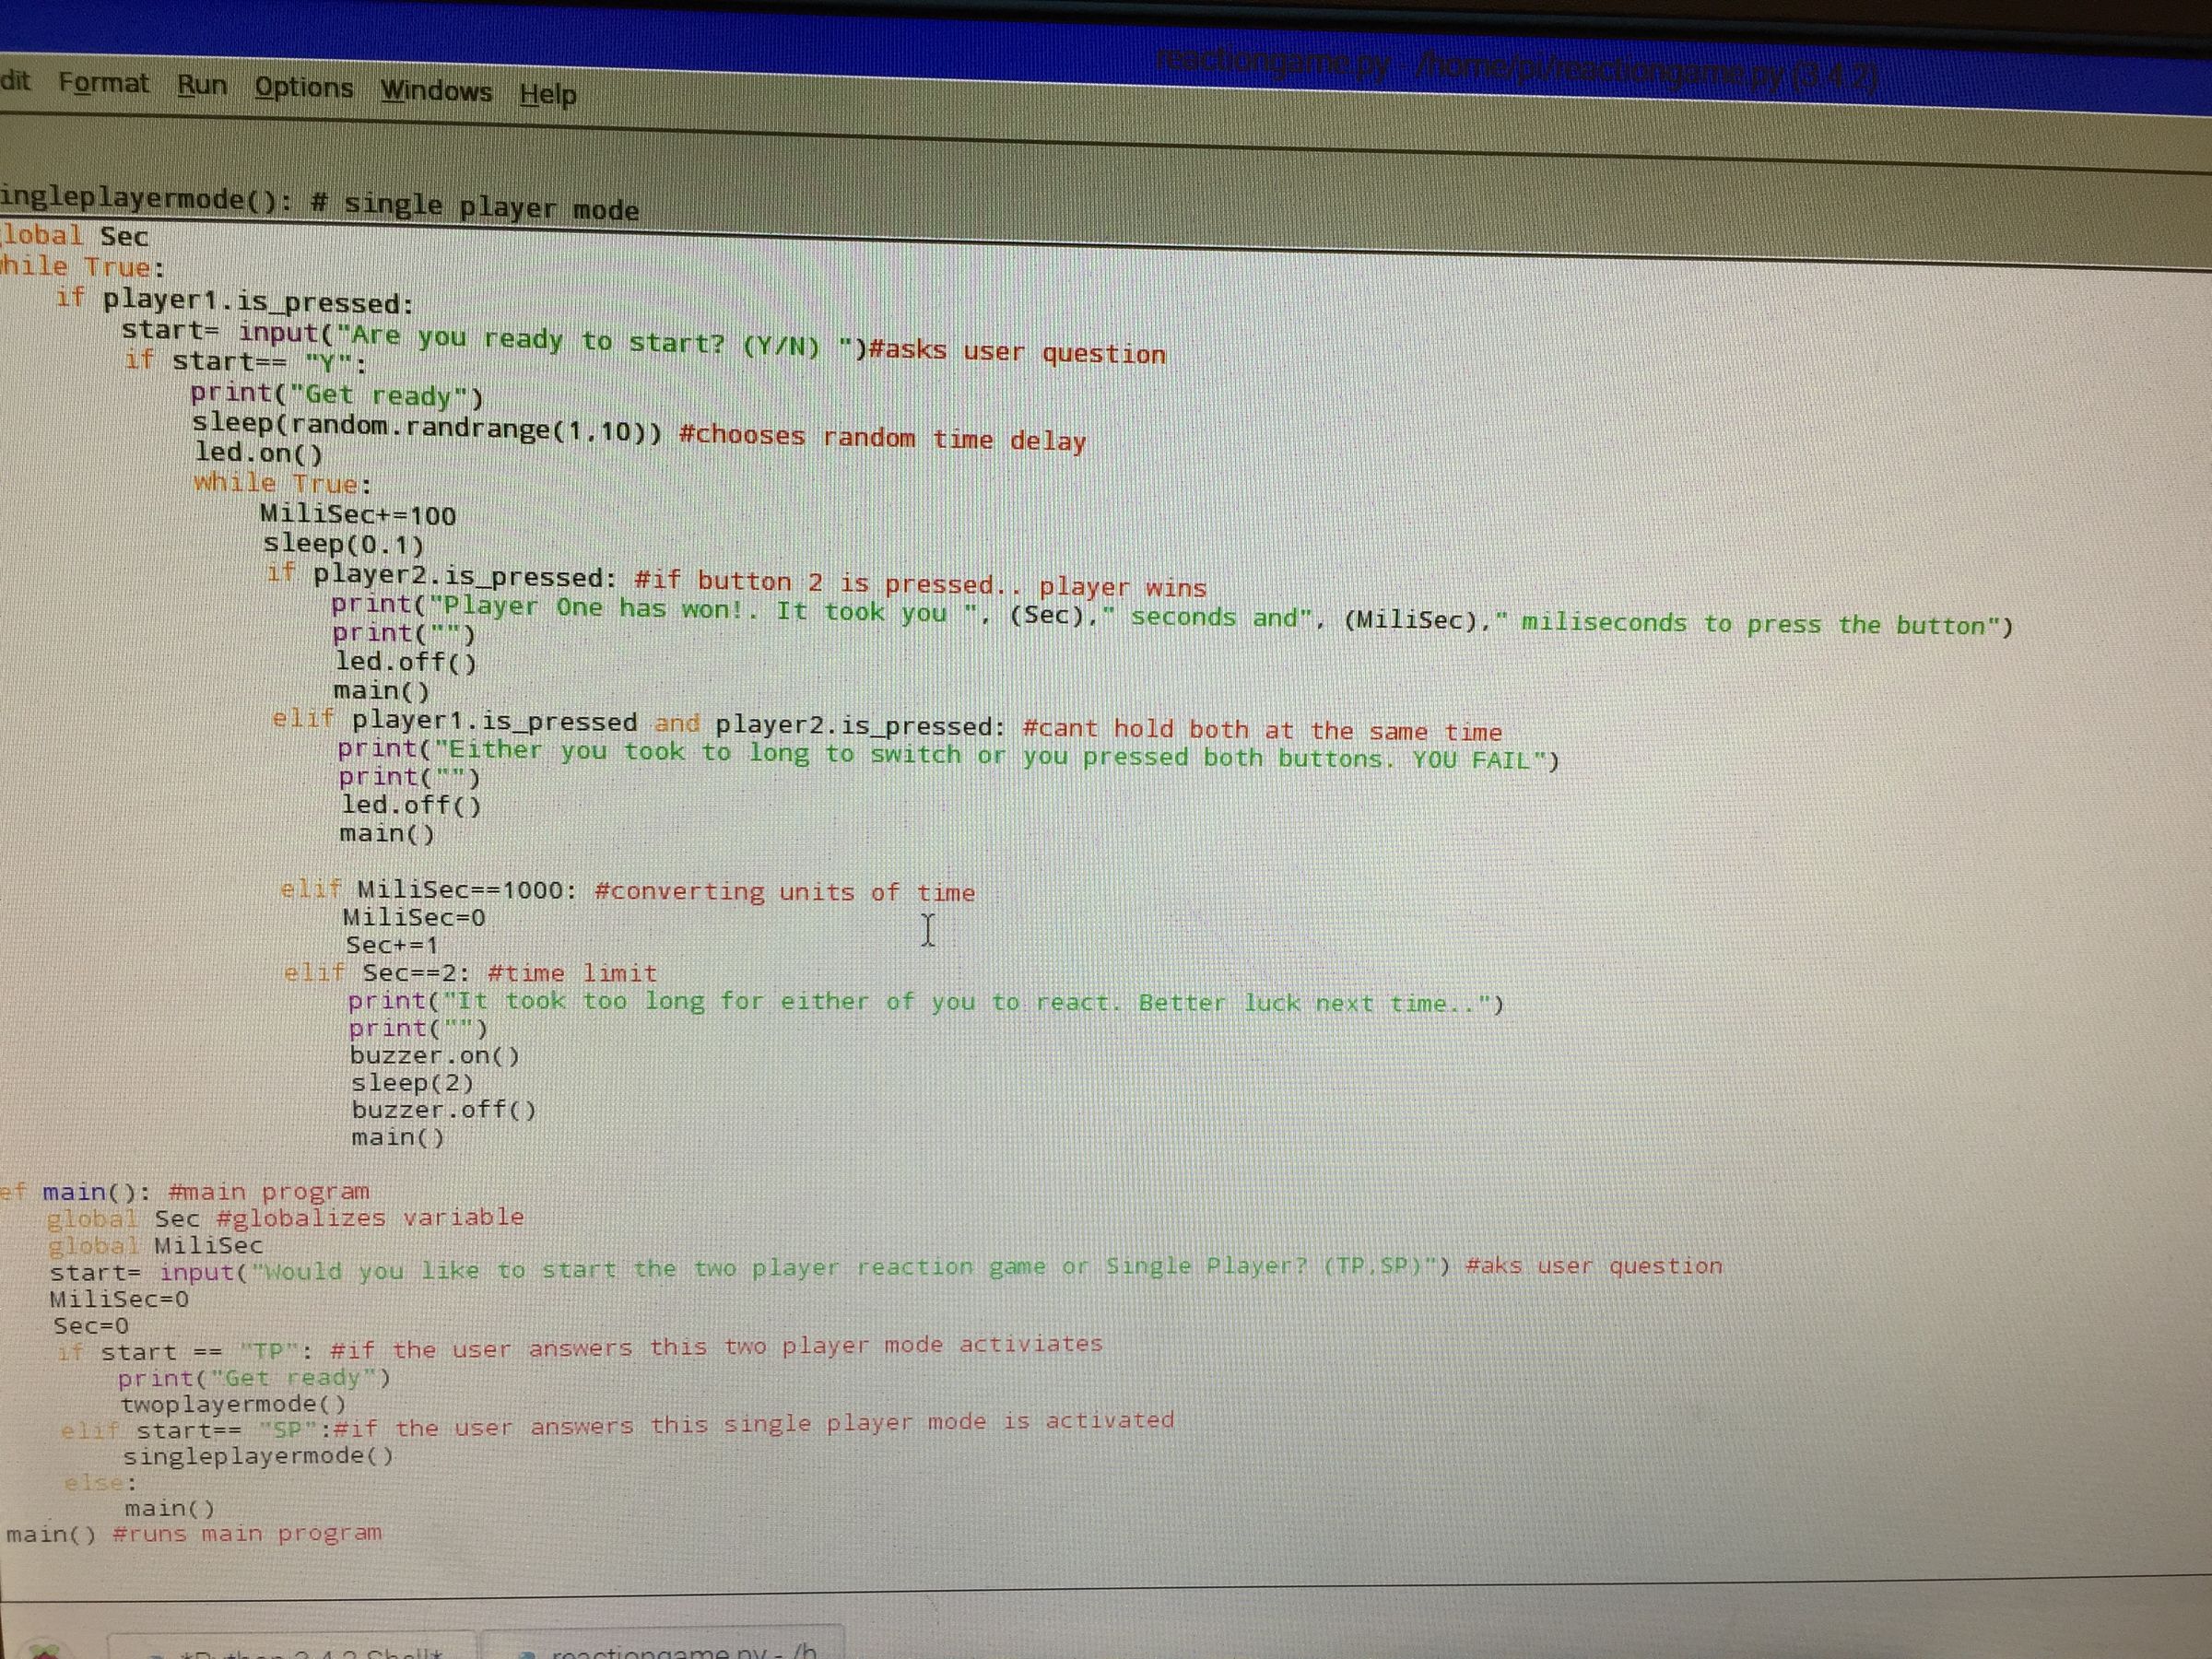Select the comment chooses random time delay
This screenshot has width=2212, height=1659.
[885, 437]
